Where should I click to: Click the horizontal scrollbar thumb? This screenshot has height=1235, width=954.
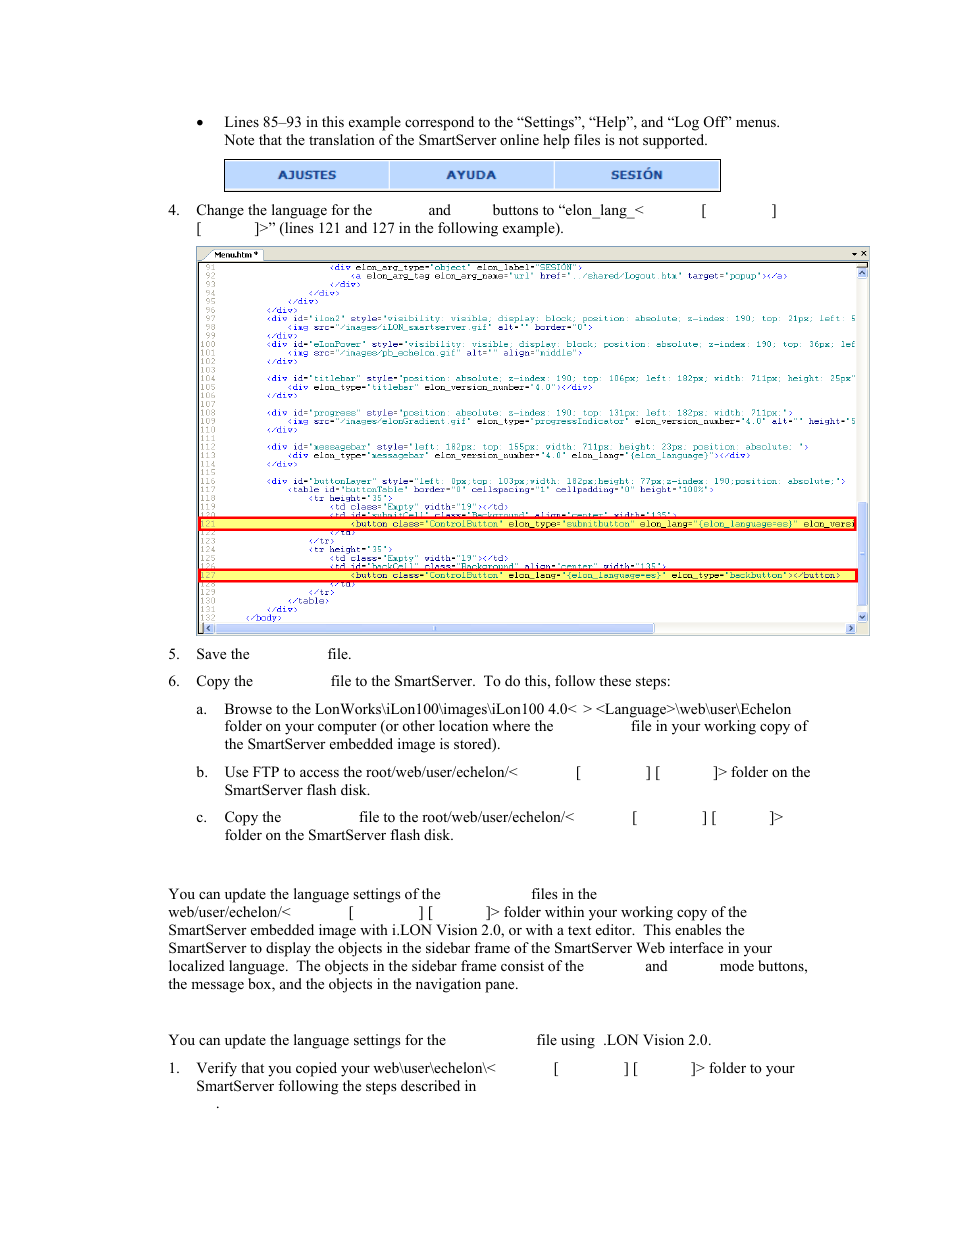[x=434, y=629]
